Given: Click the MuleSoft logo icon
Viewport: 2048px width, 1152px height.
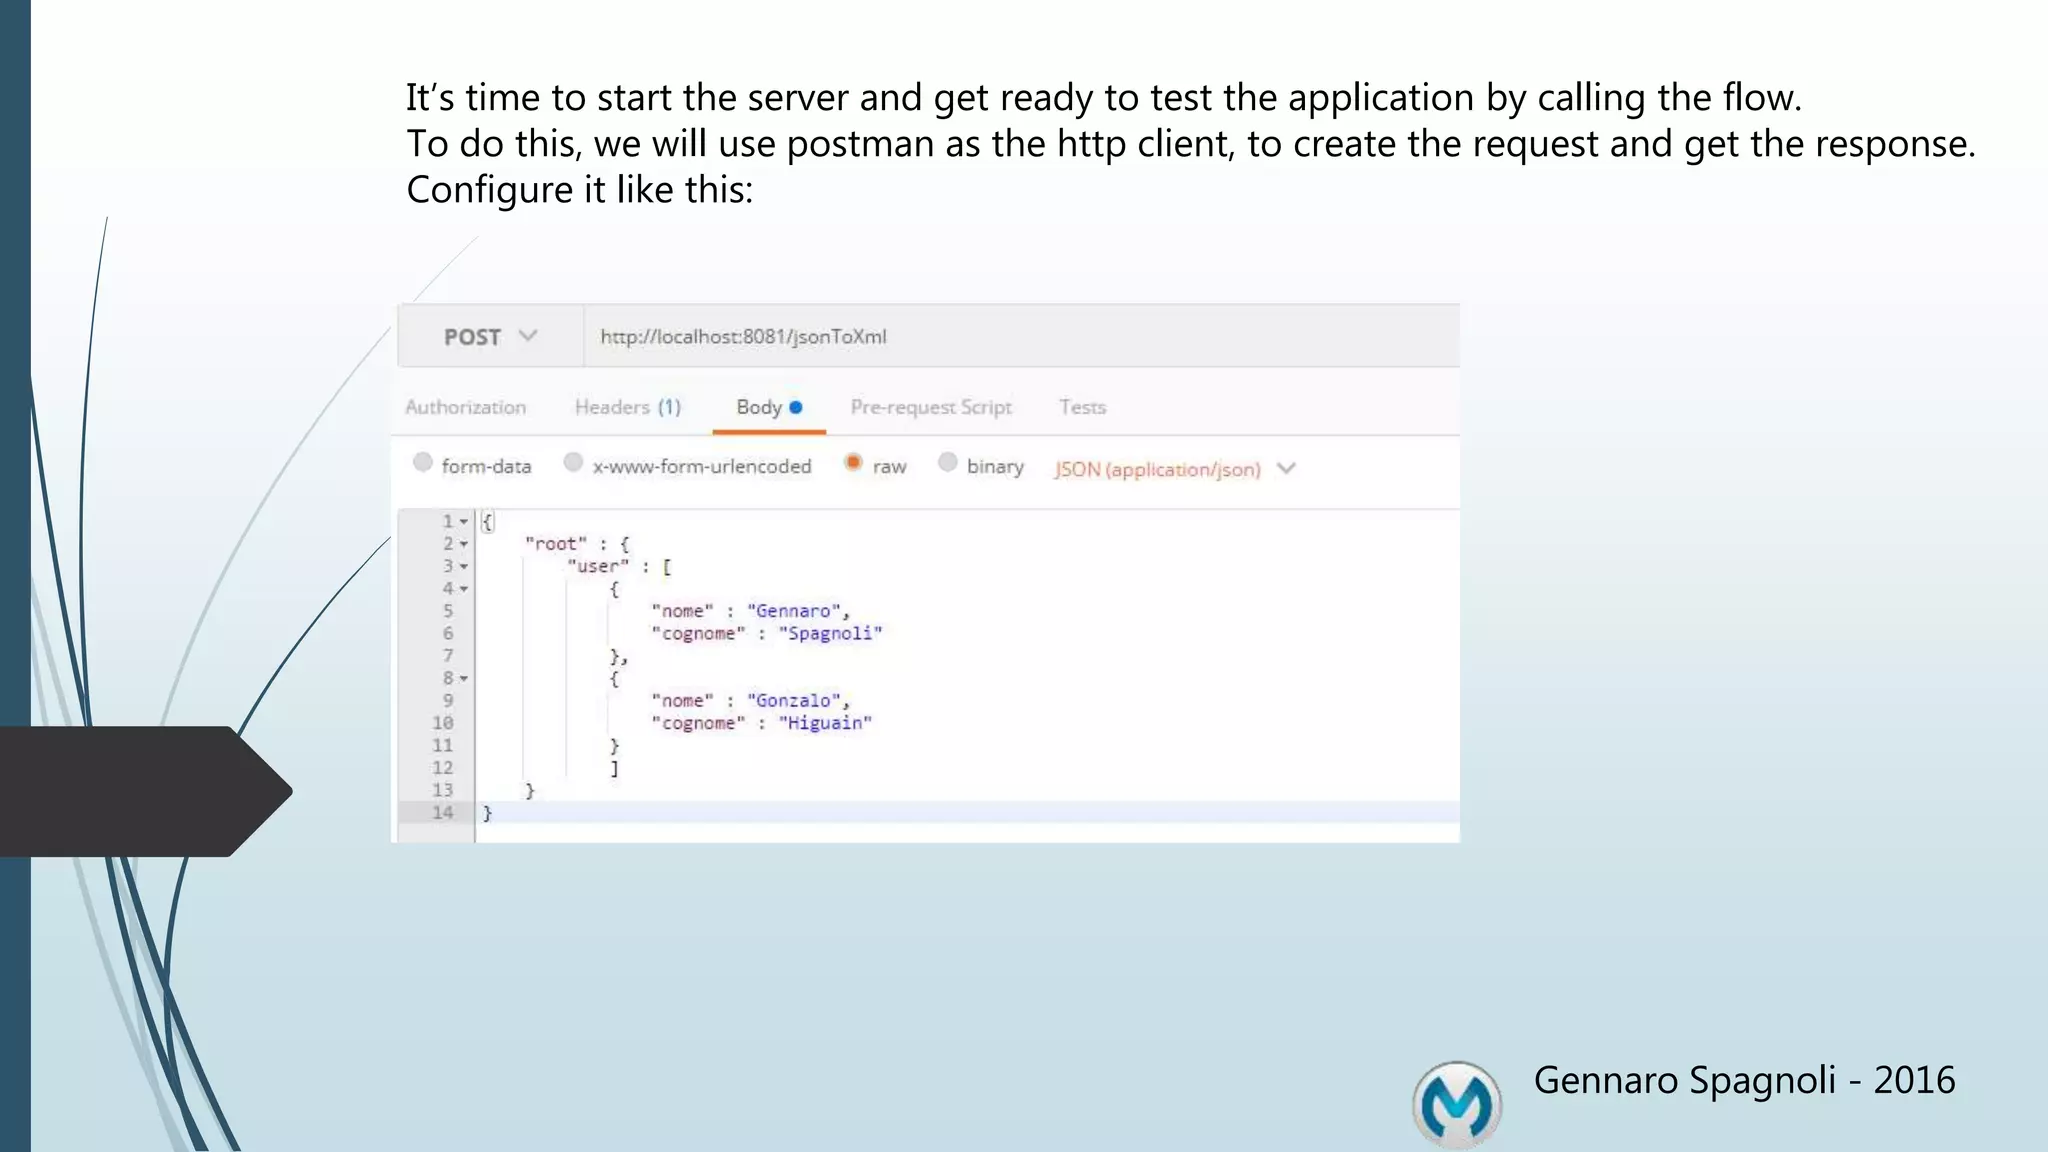Looking at the screenshot, I should 1457,1104.
